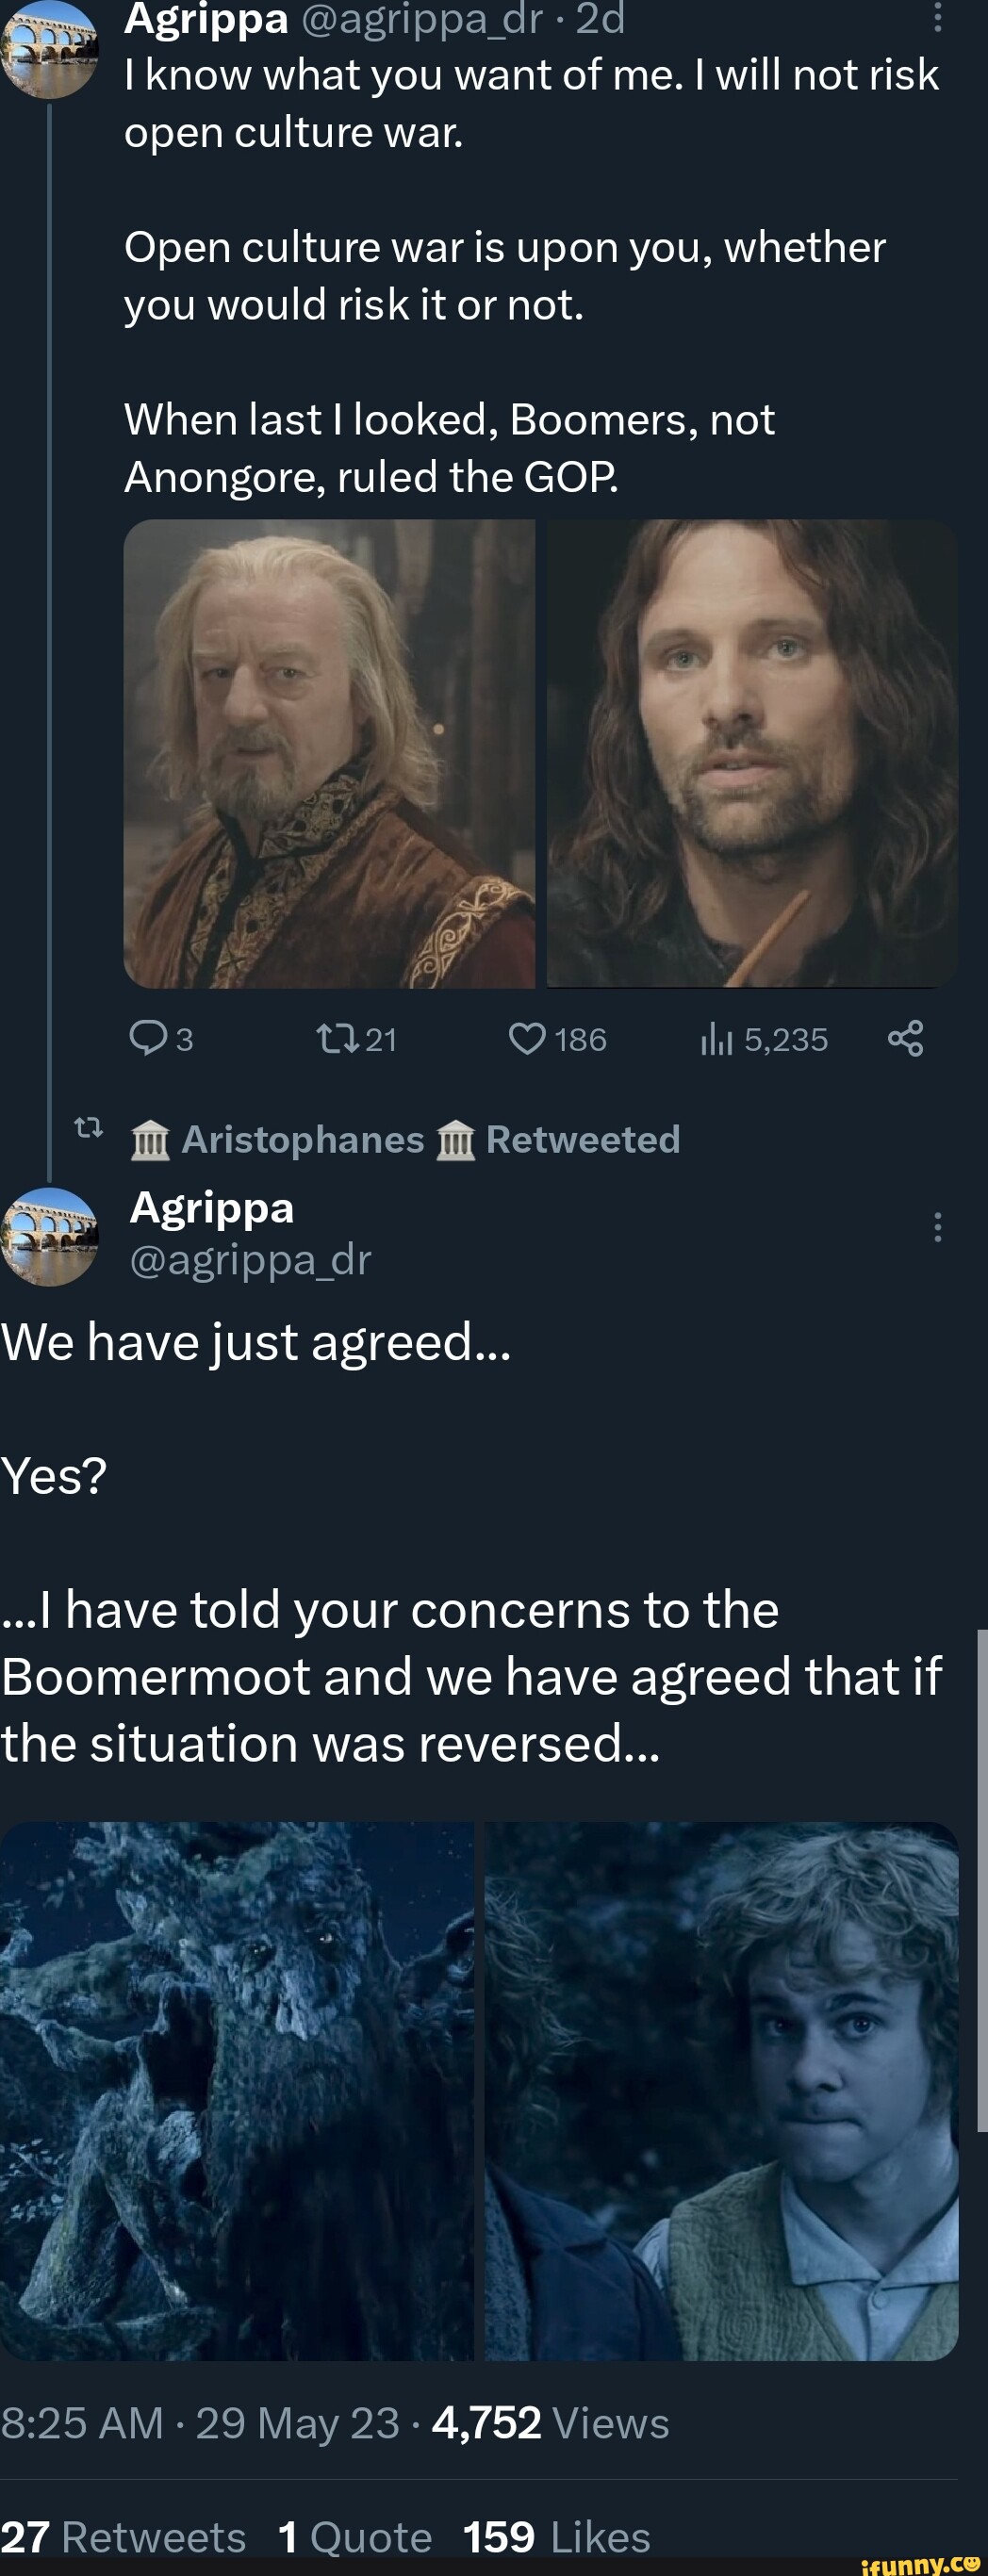Open Agrippa's aqueduct avatar on top tweet
This screenshot has width=988, height=2576.
tap(49, 49)
